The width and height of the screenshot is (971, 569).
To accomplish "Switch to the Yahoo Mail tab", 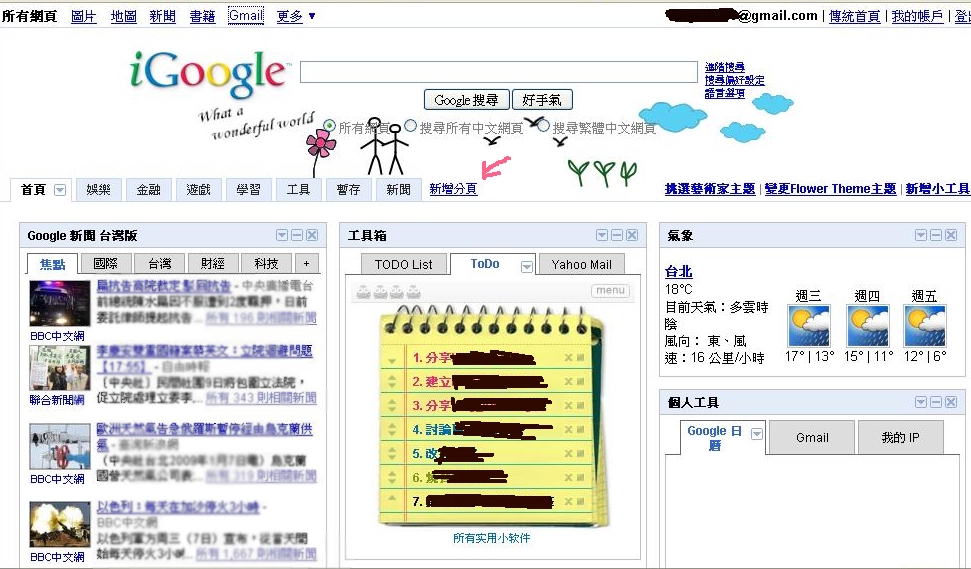I will click(581, 264).
